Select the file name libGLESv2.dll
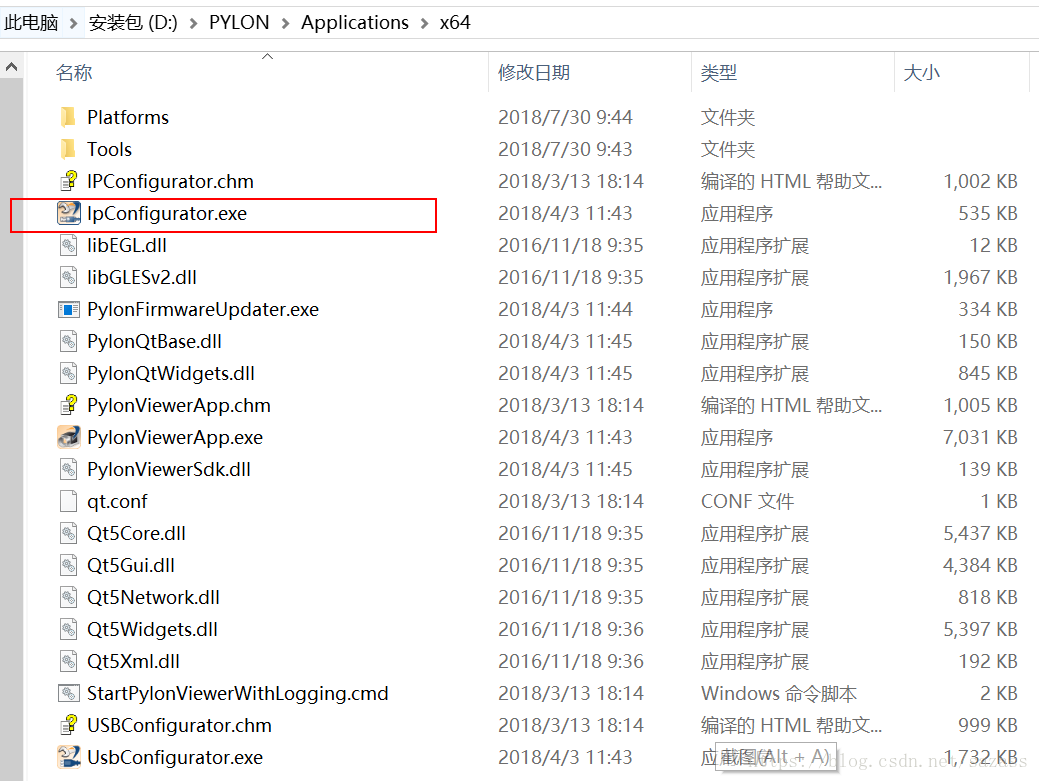The width and height of the screenshot is (1039, 781). coord(142,277)
